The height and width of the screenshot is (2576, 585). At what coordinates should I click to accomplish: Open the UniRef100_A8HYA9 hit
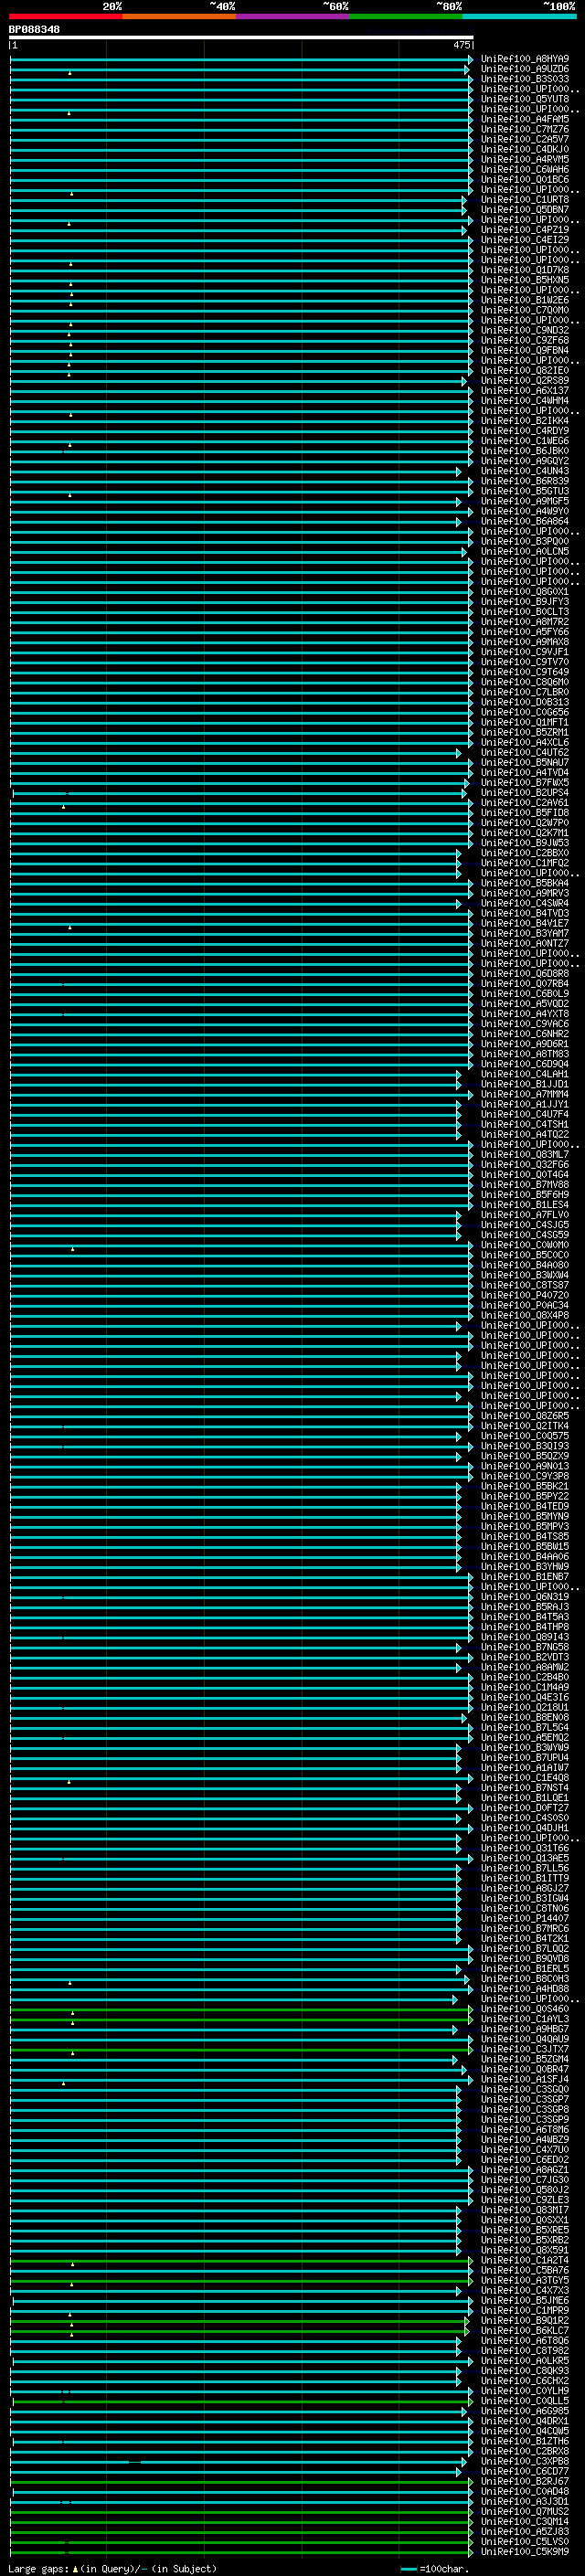pos(525,59)
